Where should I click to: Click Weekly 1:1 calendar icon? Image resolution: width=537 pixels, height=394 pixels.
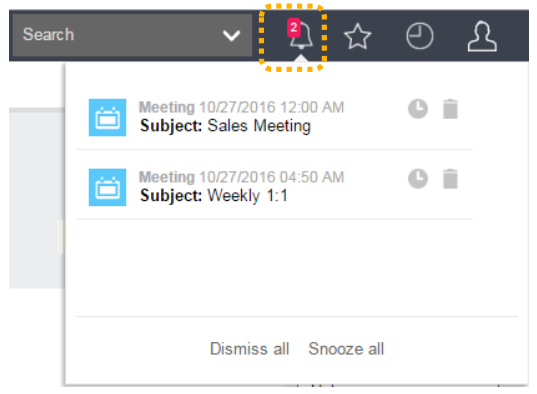coord(108,187)
